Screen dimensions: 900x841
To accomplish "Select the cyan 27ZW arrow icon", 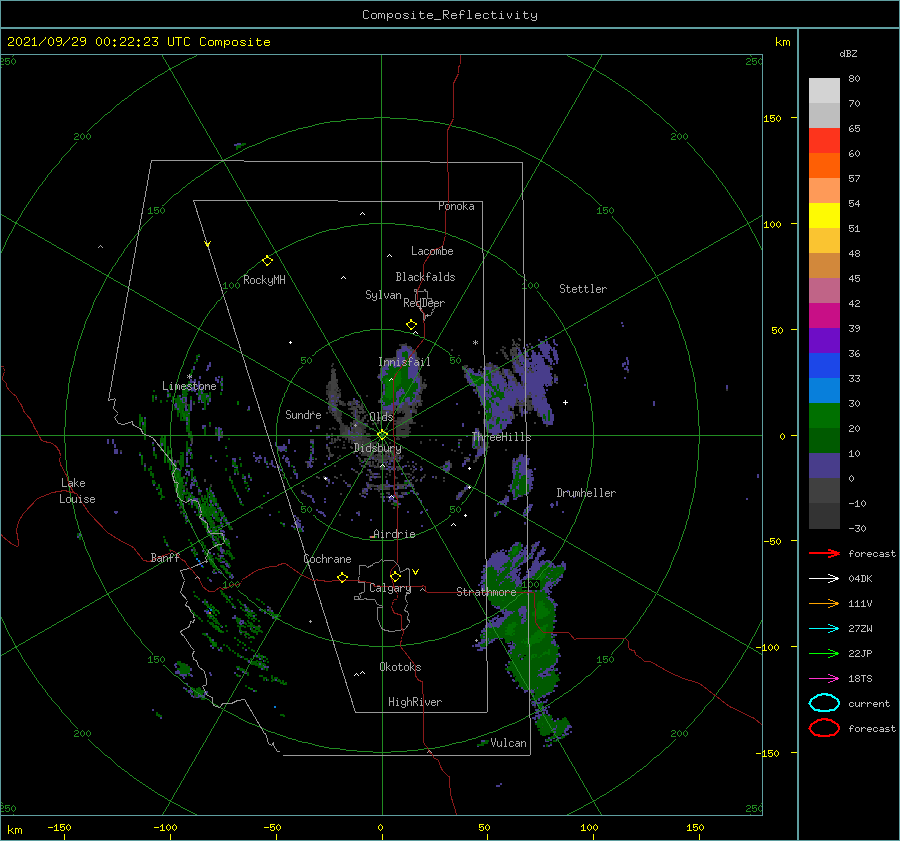I will tap(824, 629).
